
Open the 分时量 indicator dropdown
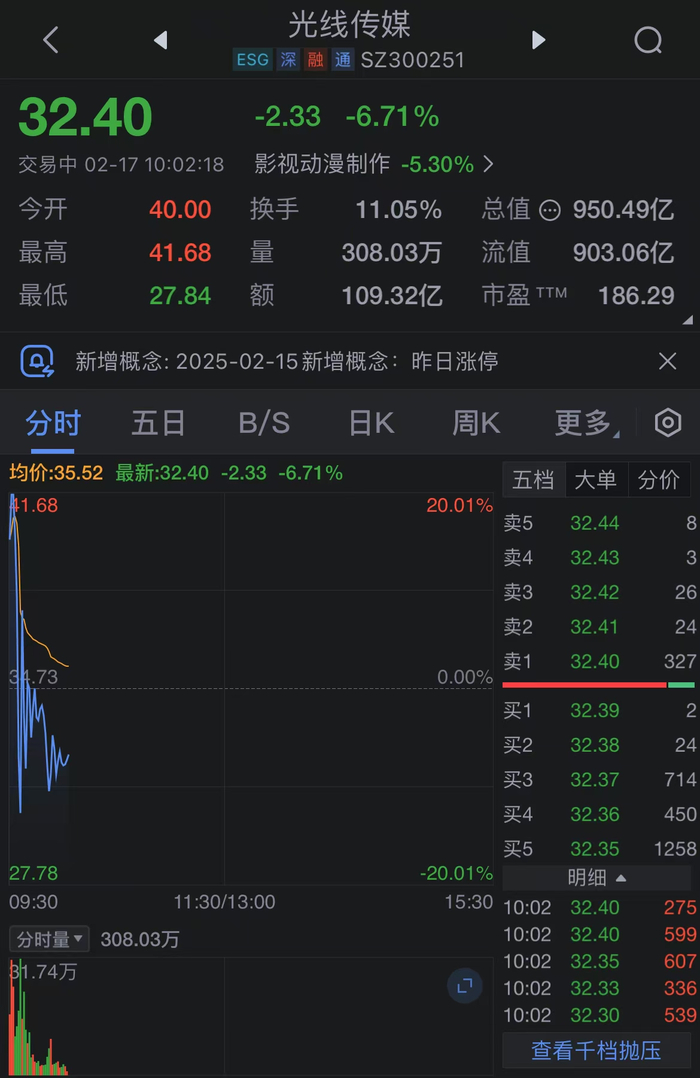click(49, 939)
